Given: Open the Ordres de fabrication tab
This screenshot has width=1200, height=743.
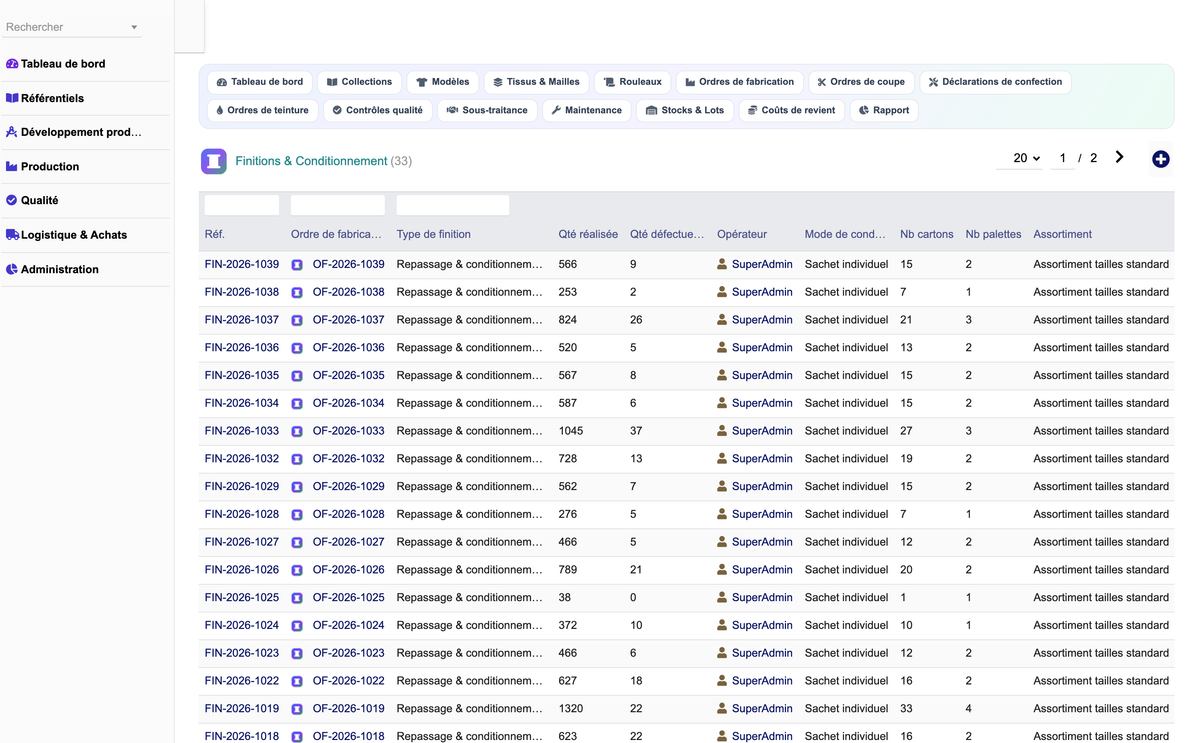Looking at the screenshot, I should point(739,82).
